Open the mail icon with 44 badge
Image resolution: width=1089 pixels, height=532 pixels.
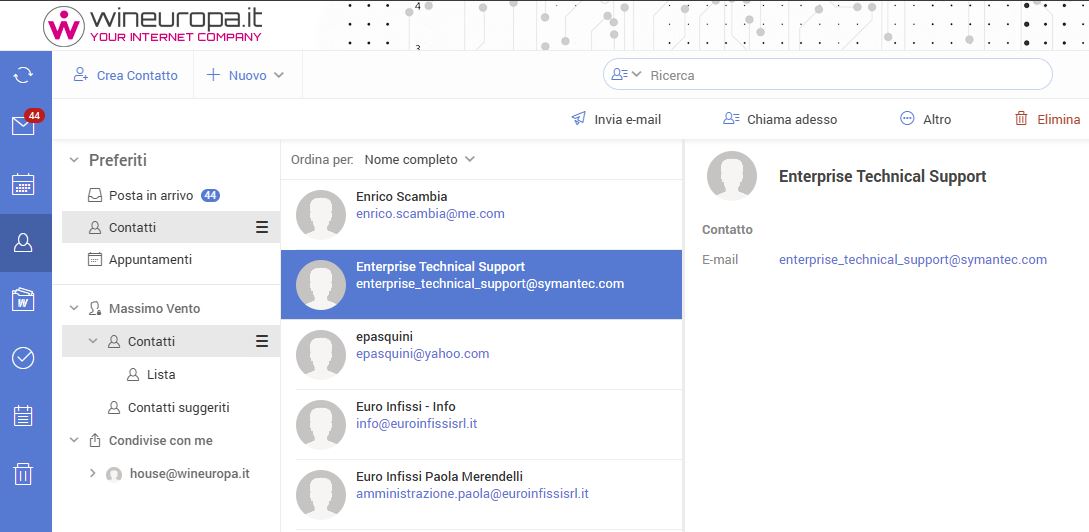coord(23,126)
